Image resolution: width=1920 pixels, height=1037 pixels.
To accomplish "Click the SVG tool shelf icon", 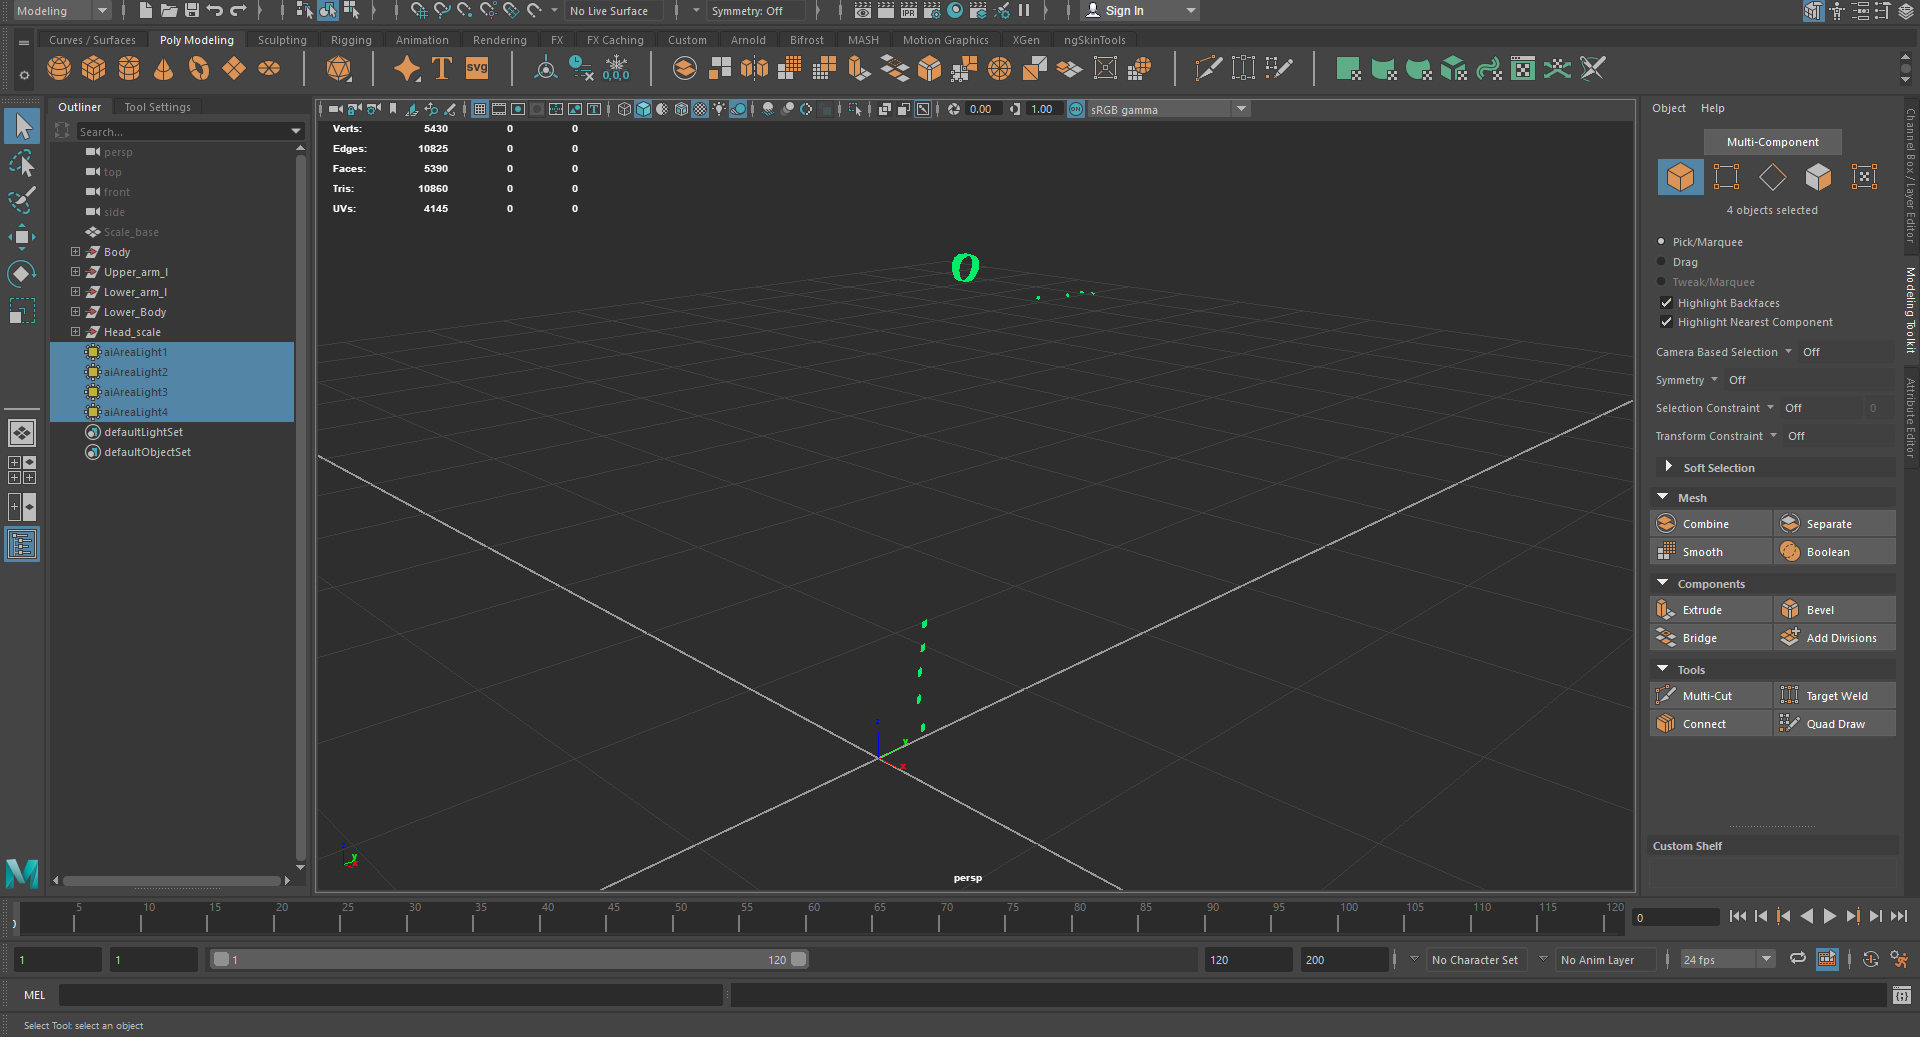I will (x=477, y=69).
